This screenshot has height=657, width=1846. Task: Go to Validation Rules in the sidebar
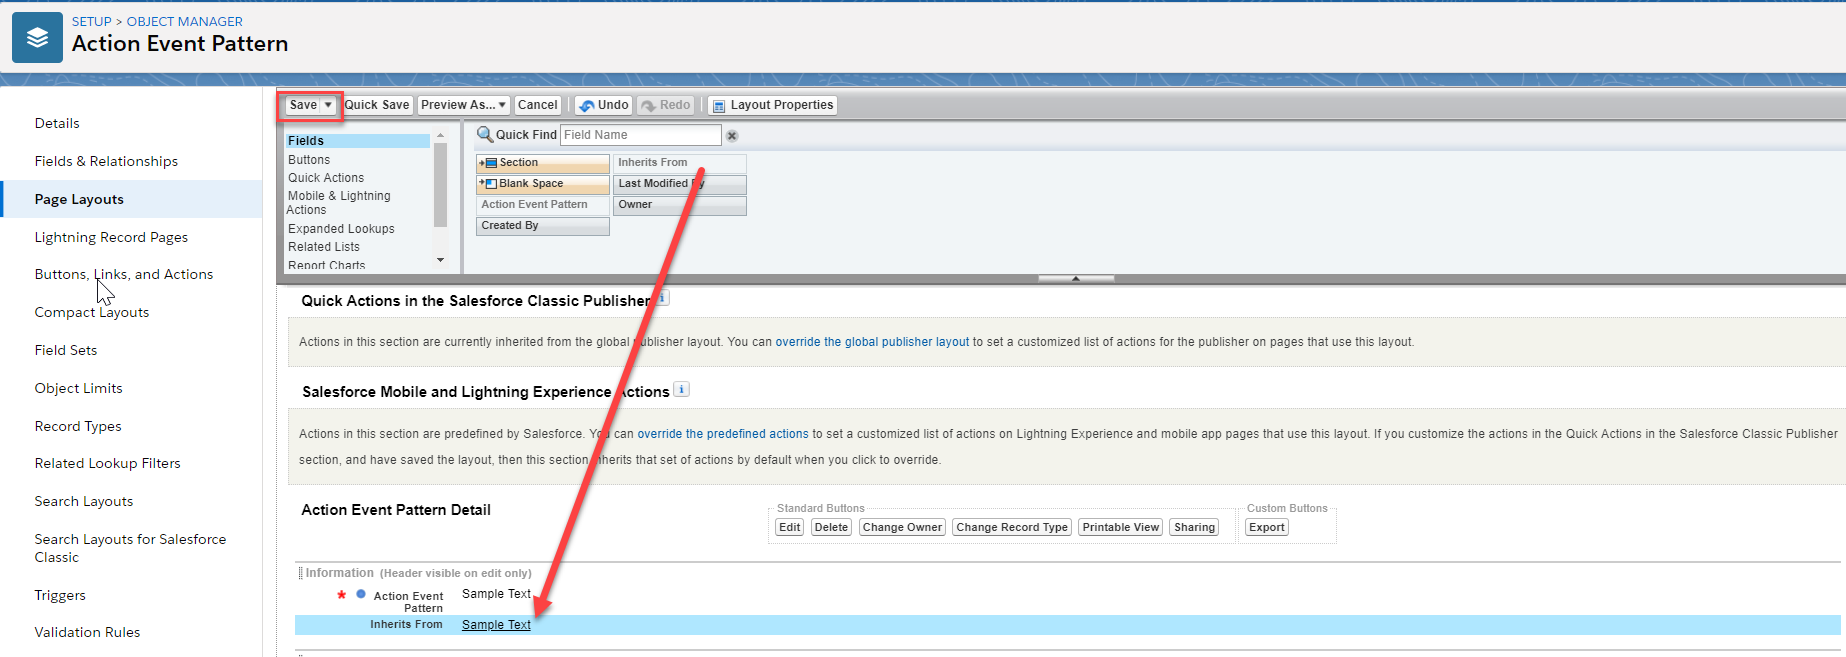[x=87, y=632]
